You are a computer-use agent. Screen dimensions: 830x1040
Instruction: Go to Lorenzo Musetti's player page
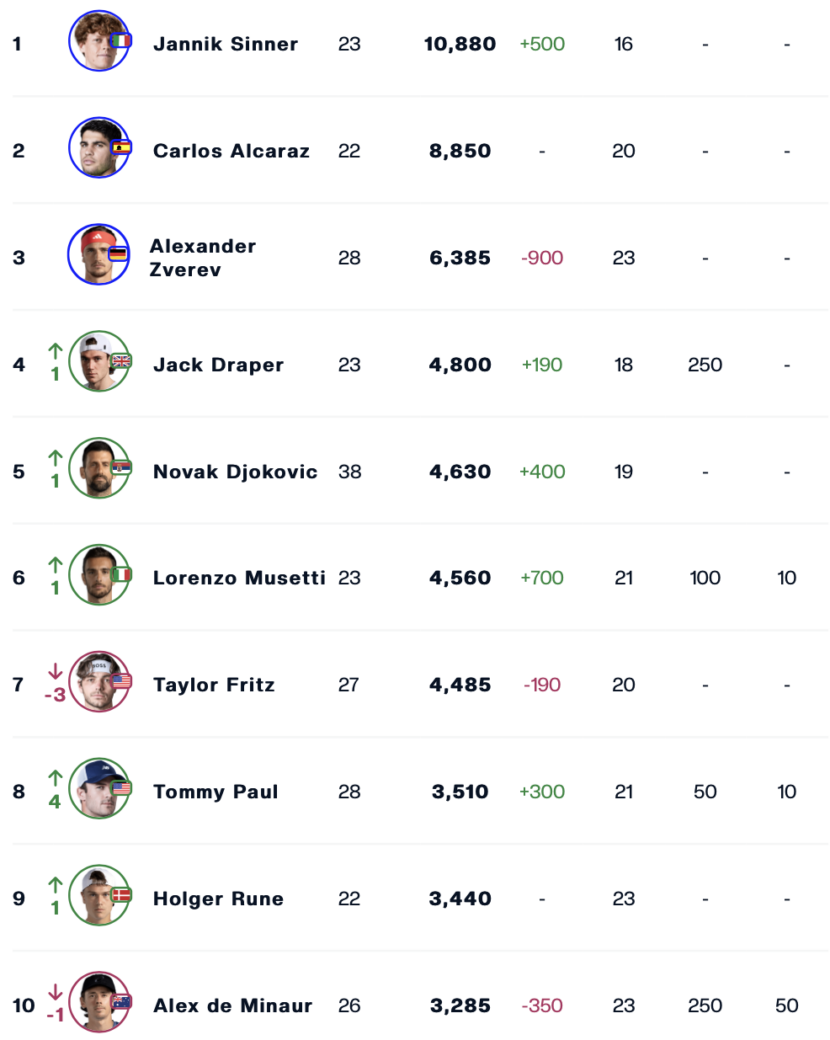[x=239, y=578]
